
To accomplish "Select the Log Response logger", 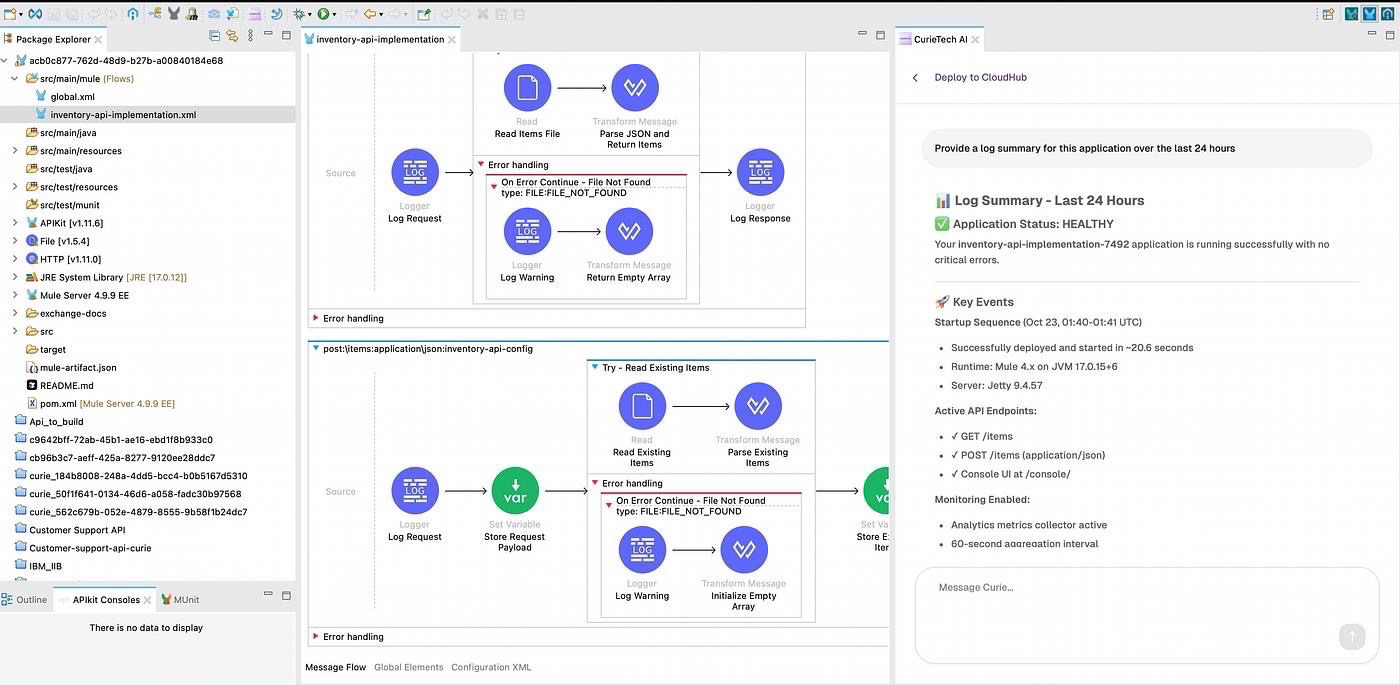I will (760, 173).
